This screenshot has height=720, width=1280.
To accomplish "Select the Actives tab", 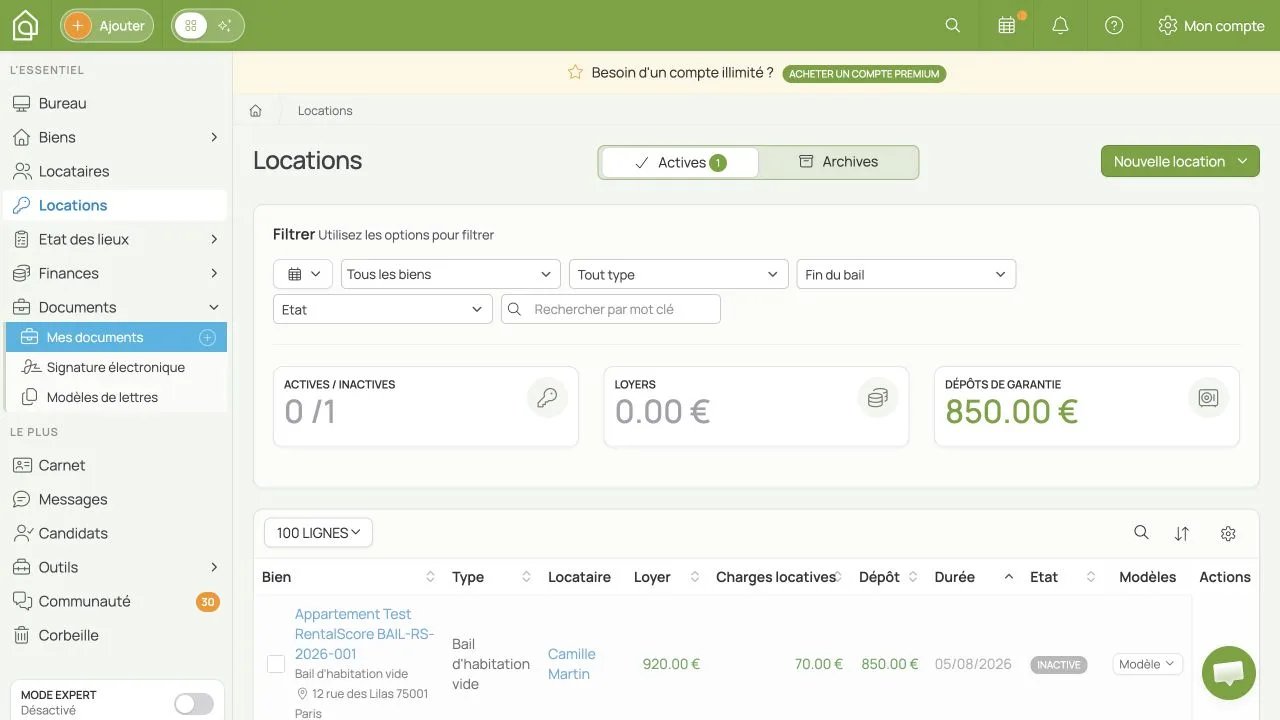I will point(680,162).
